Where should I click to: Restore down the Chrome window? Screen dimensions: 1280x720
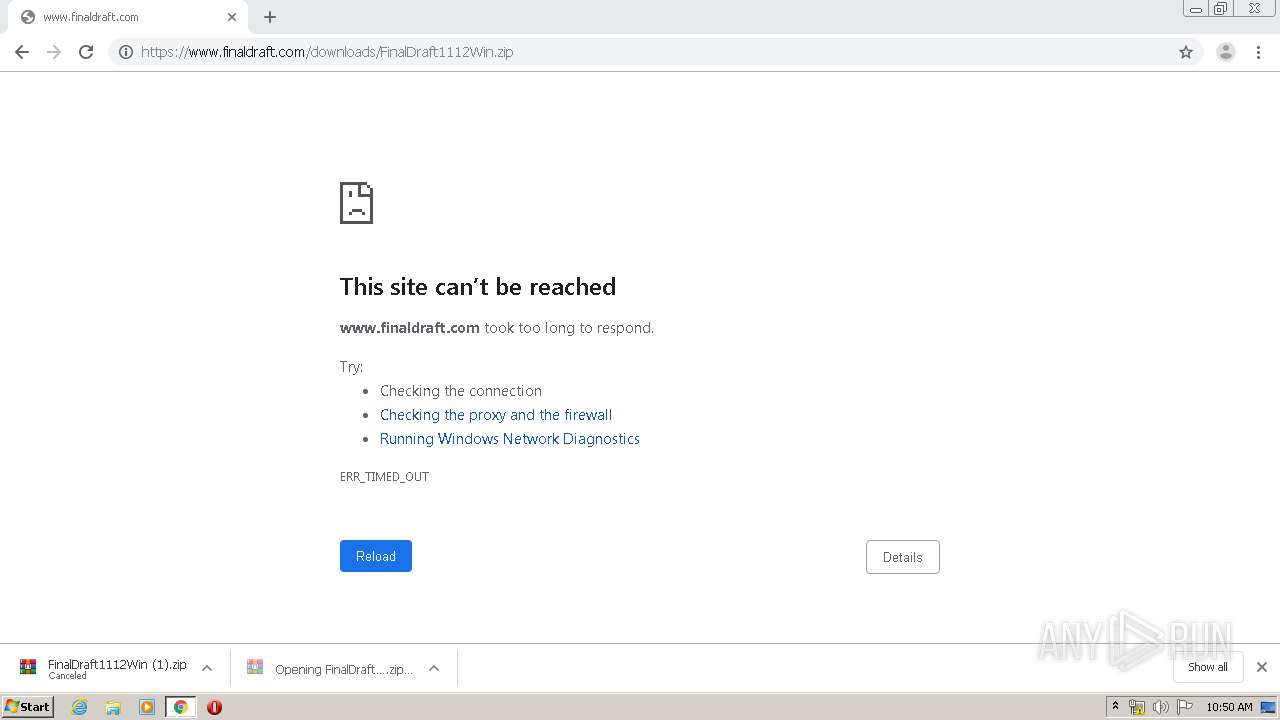tap(1221, 9)
